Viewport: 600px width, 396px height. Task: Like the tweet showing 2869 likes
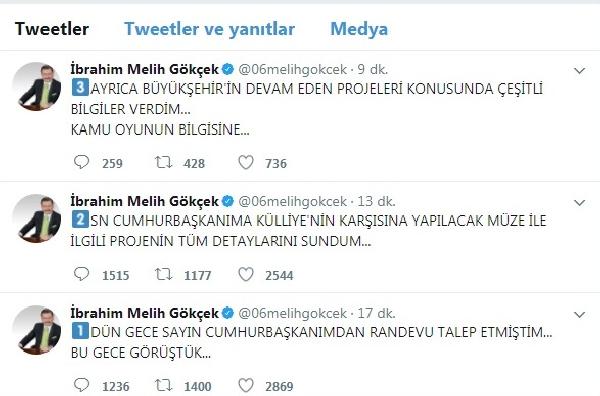246,385
